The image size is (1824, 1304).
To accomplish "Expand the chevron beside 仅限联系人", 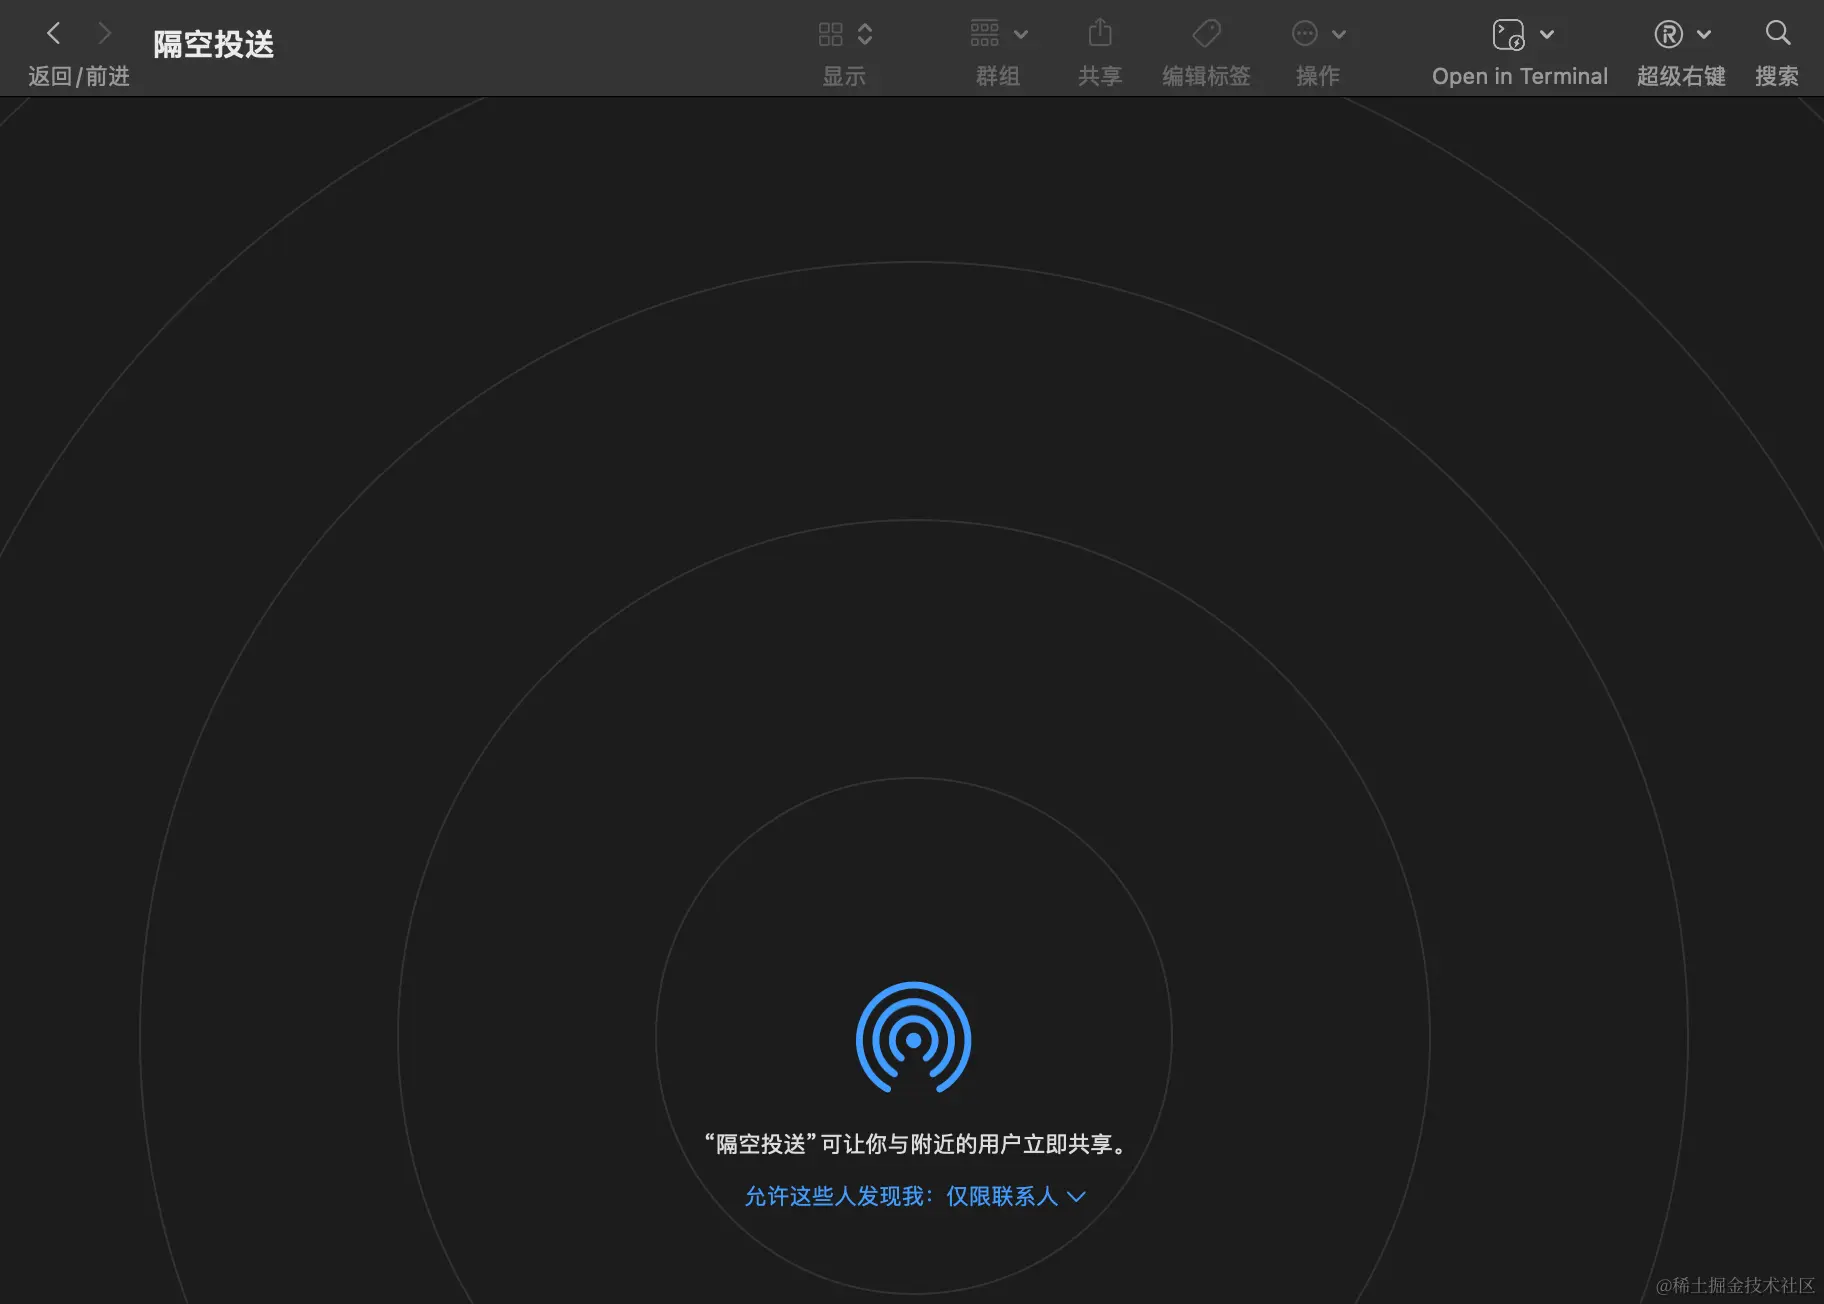I will (1076, 1197).
